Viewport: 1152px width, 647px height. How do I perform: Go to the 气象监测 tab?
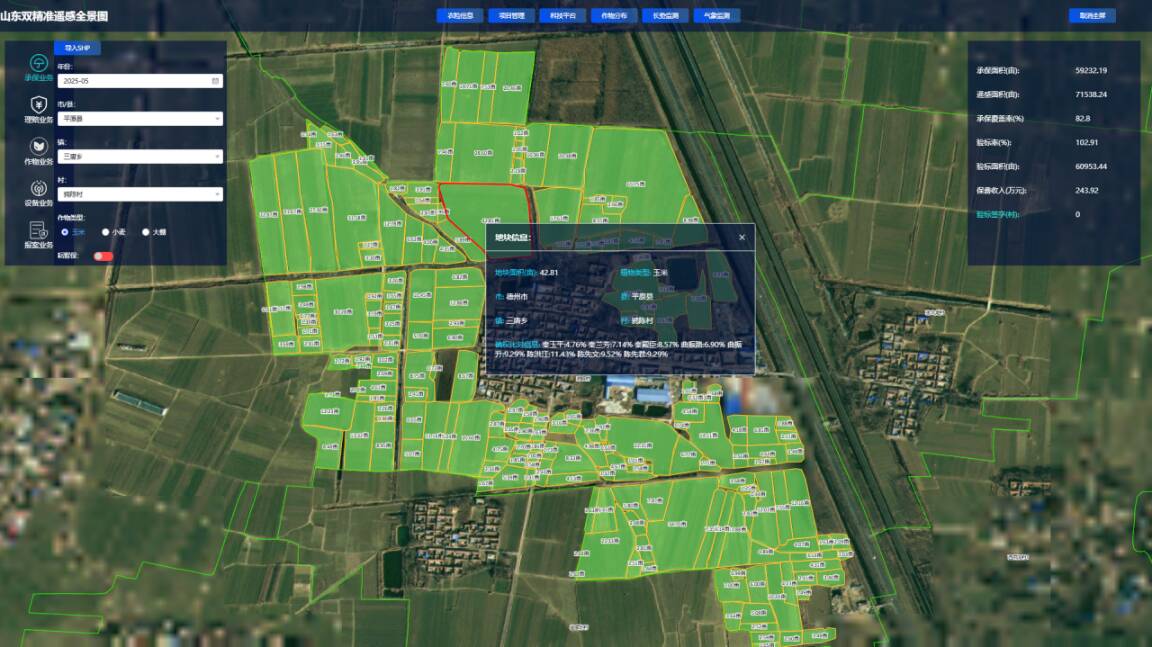(x=716, y=16)
